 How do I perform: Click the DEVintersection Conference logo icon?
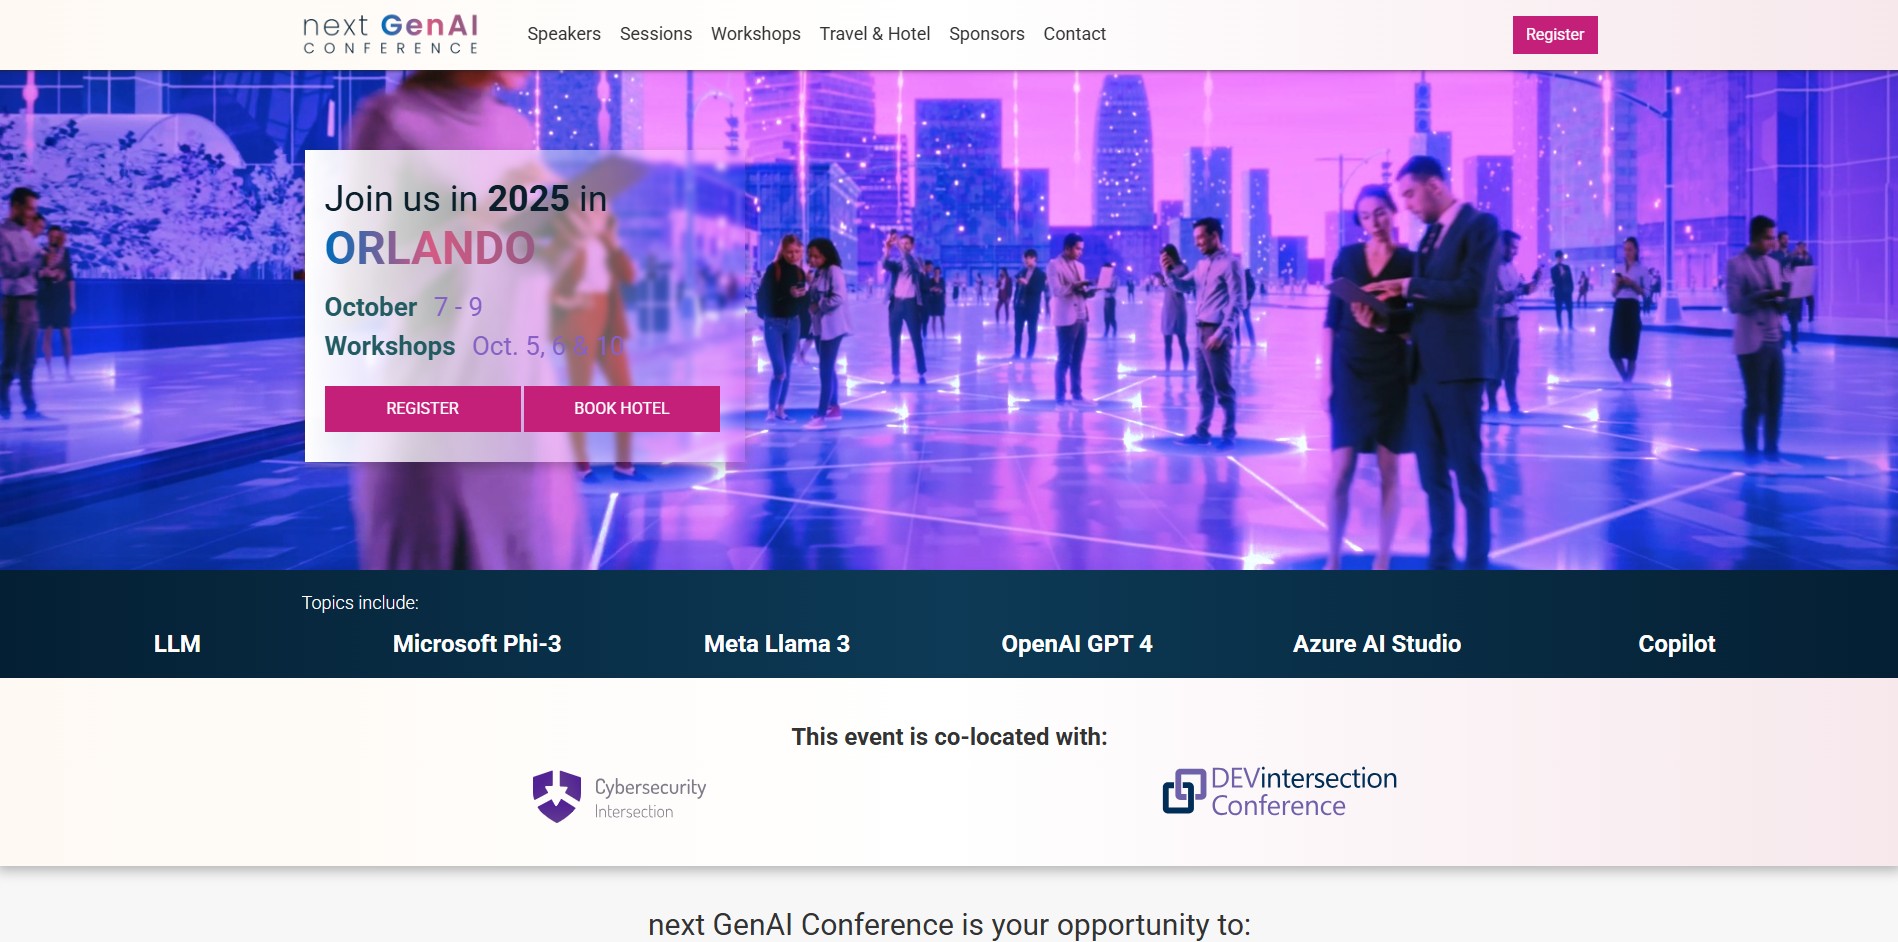[1184, 791]
